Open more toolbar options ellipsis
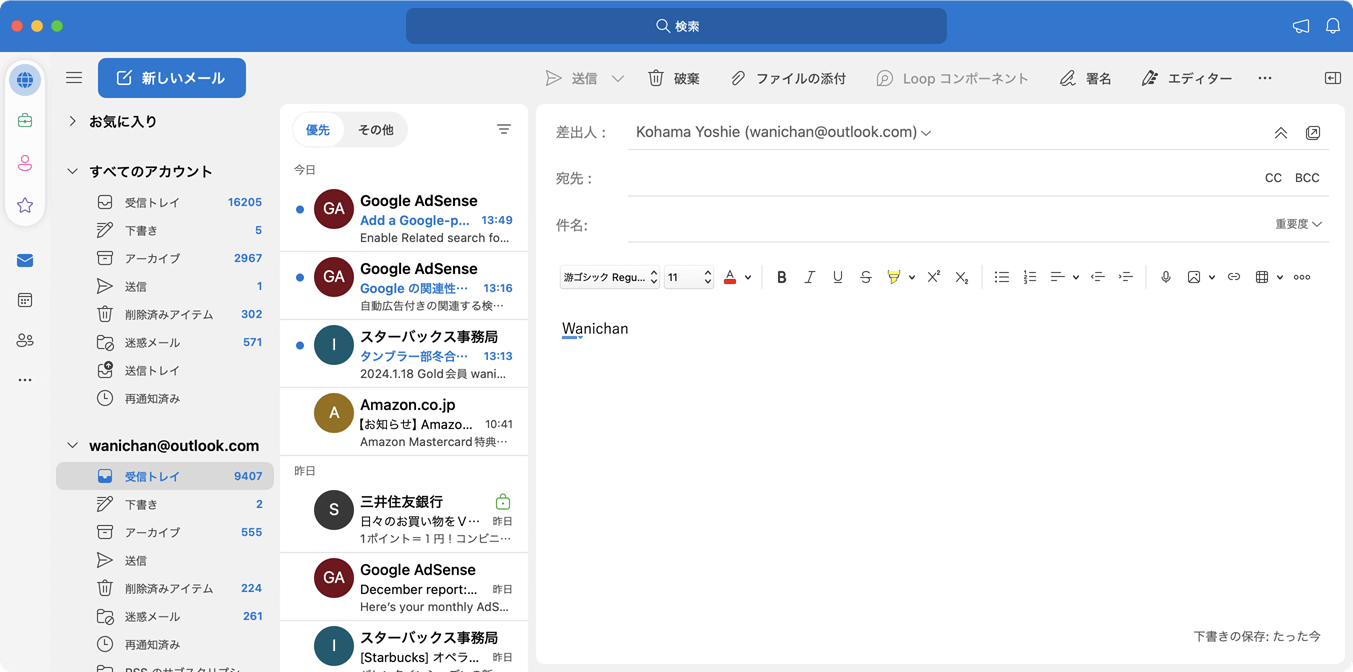 pos(1265,78)
